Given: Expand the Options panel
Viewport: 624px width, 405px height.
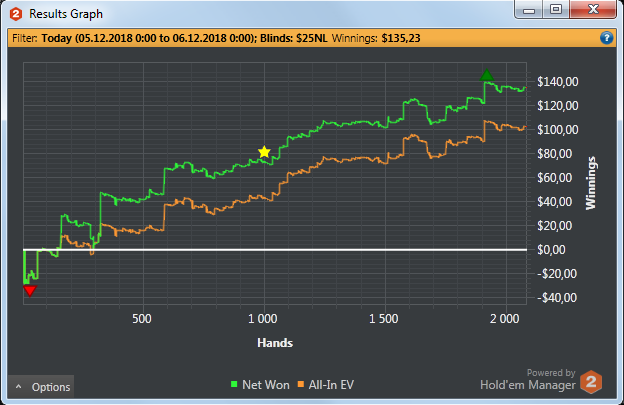Looking at the screenshot, I should pyautogui.click(x=41, y=387).
